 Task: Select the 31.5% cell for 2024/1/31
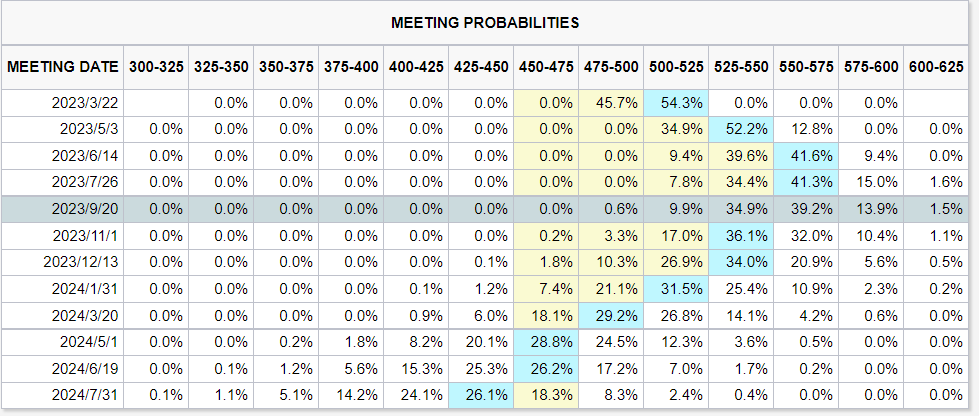click(676, 289)
